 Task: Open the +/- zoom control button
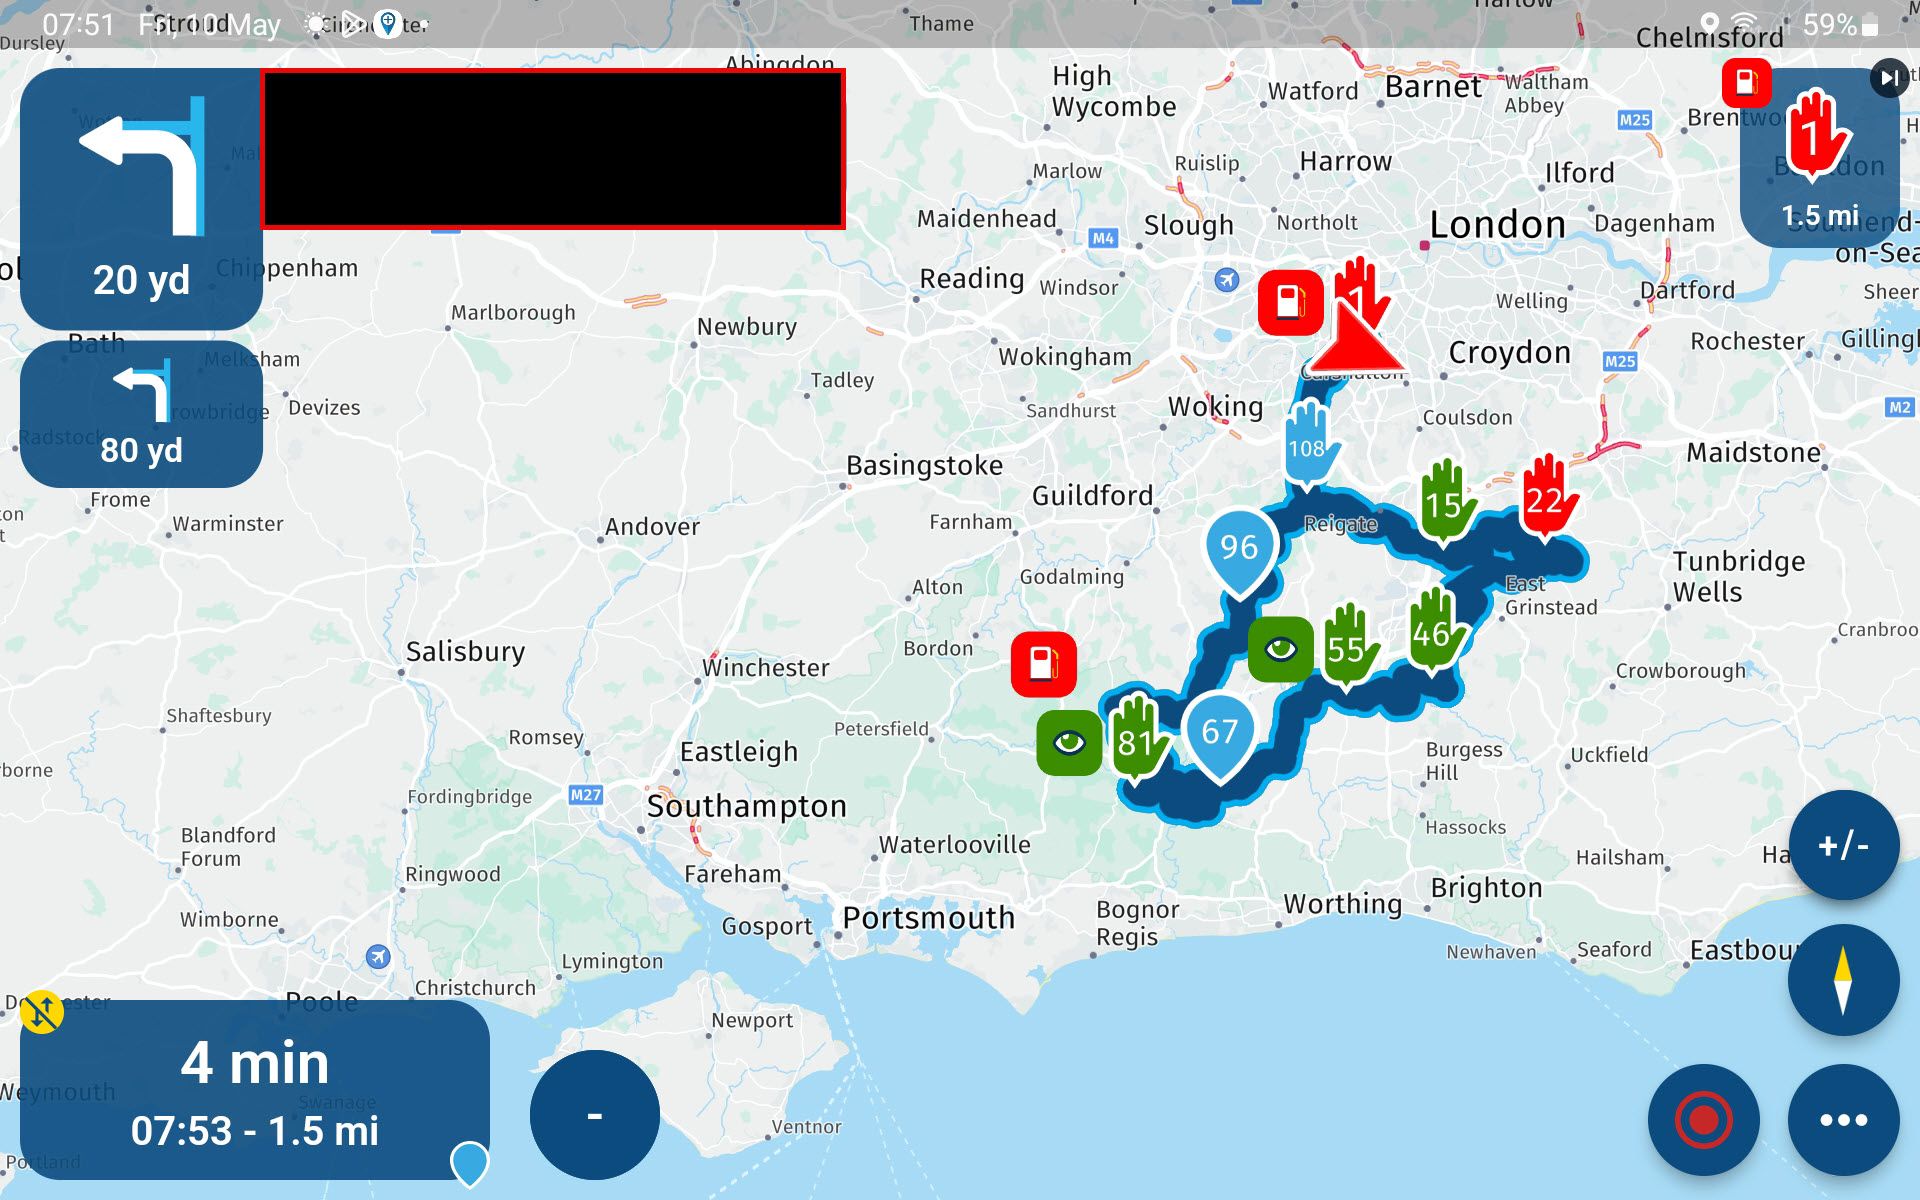click(1843, 845)
